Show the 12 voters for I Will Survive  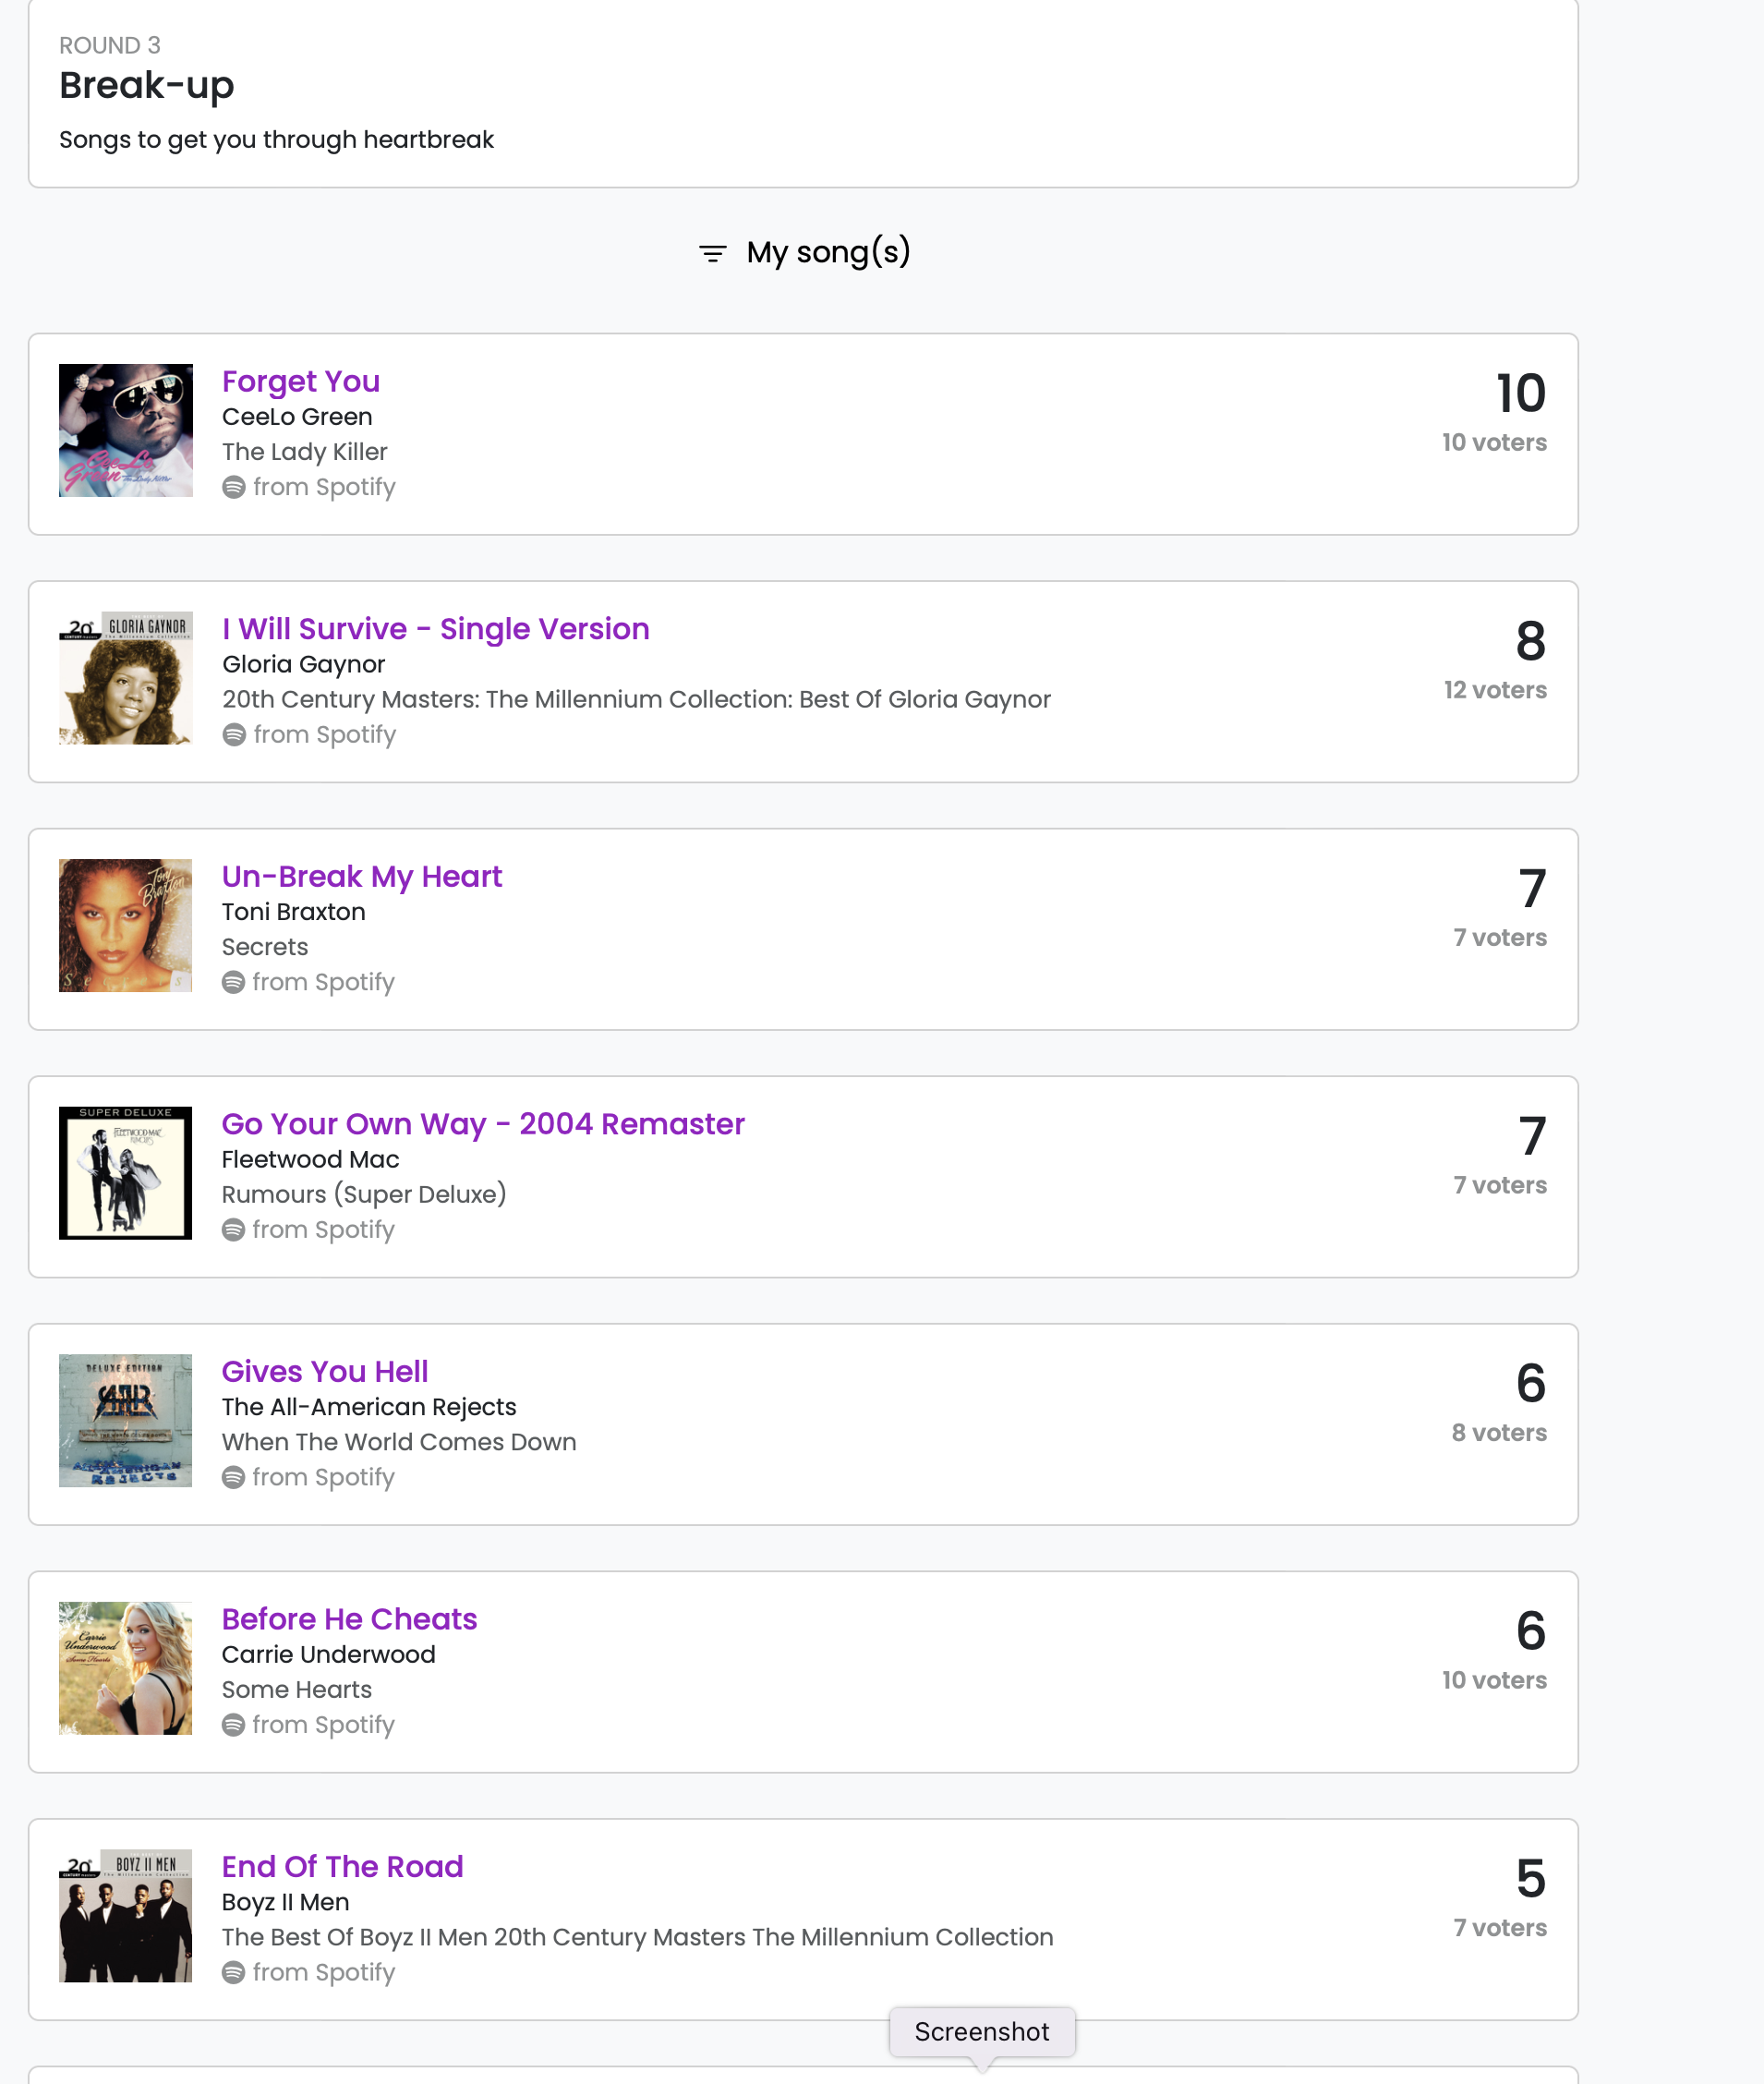1494,690
